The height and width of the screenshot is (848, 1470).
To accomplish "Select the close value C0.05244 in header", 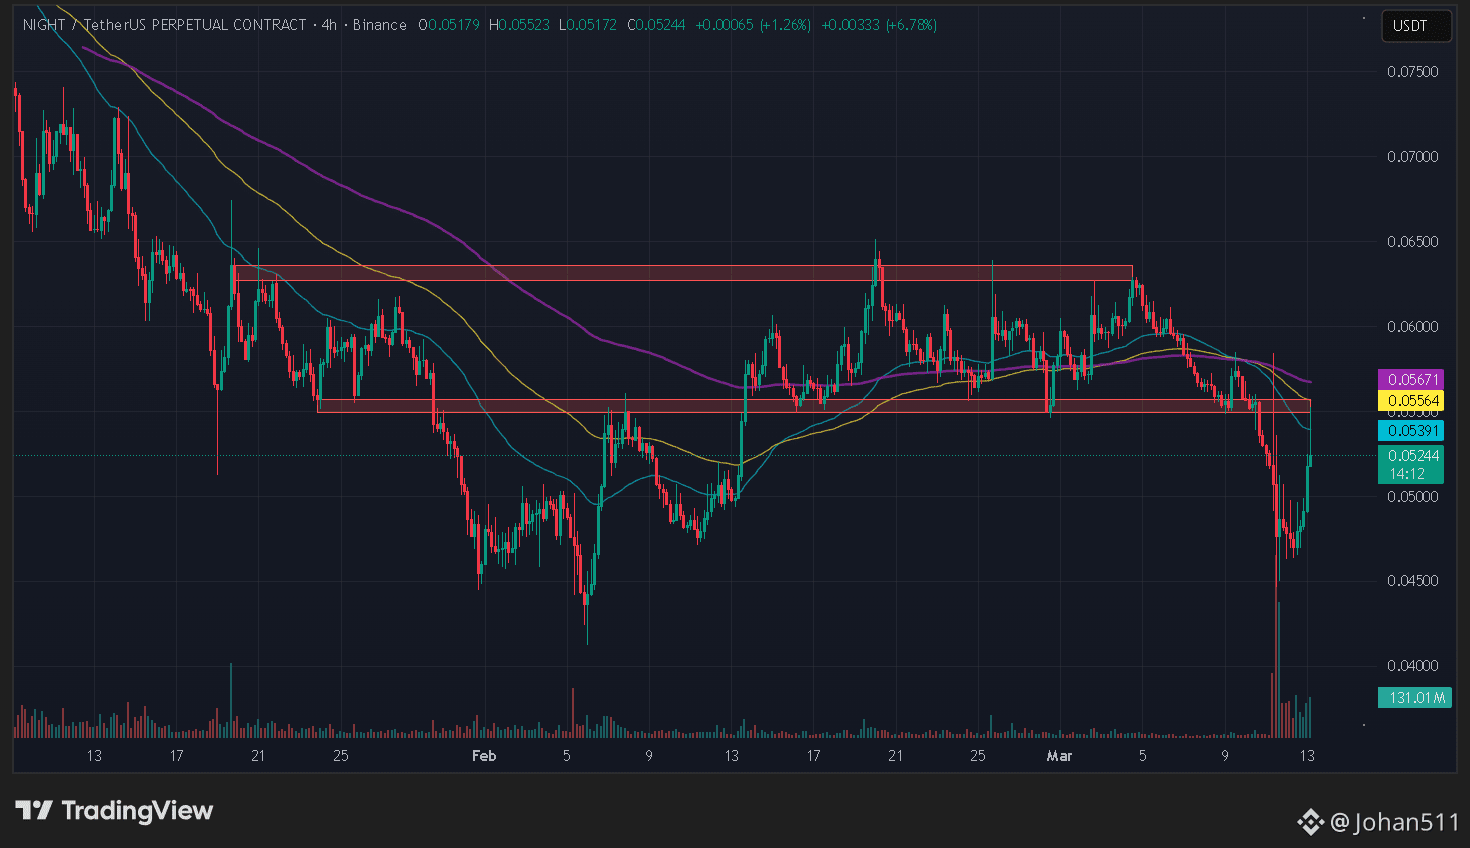I will 656,25.
